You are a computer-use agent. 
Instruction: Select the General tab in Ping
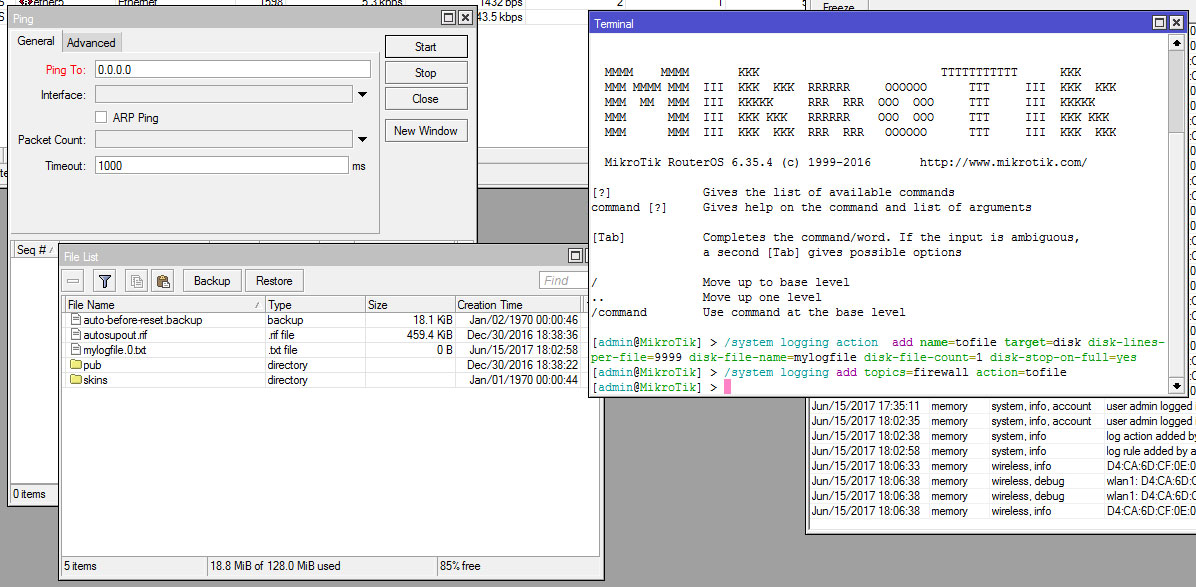[36, 41]
